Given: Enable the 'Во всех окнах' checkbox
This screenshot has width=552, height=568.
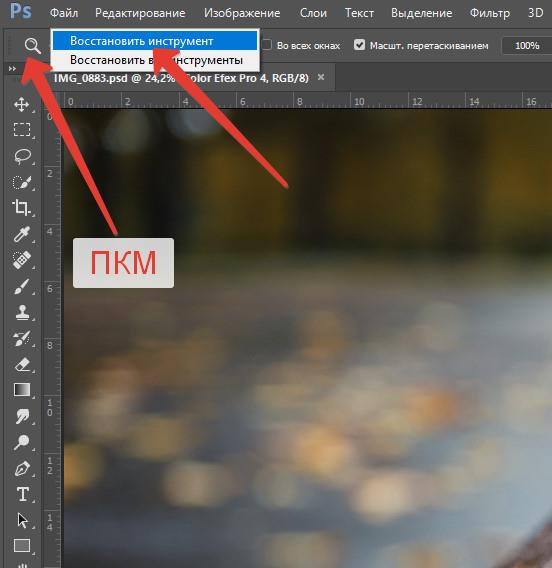Looking at the screenshot, I should tap(267, 45).
